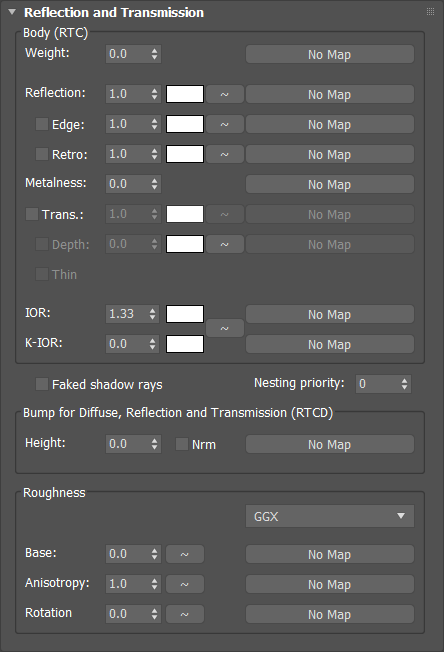Enable the Edge checkbox
Screen dimensions: 444x652
tap(42, 124)
